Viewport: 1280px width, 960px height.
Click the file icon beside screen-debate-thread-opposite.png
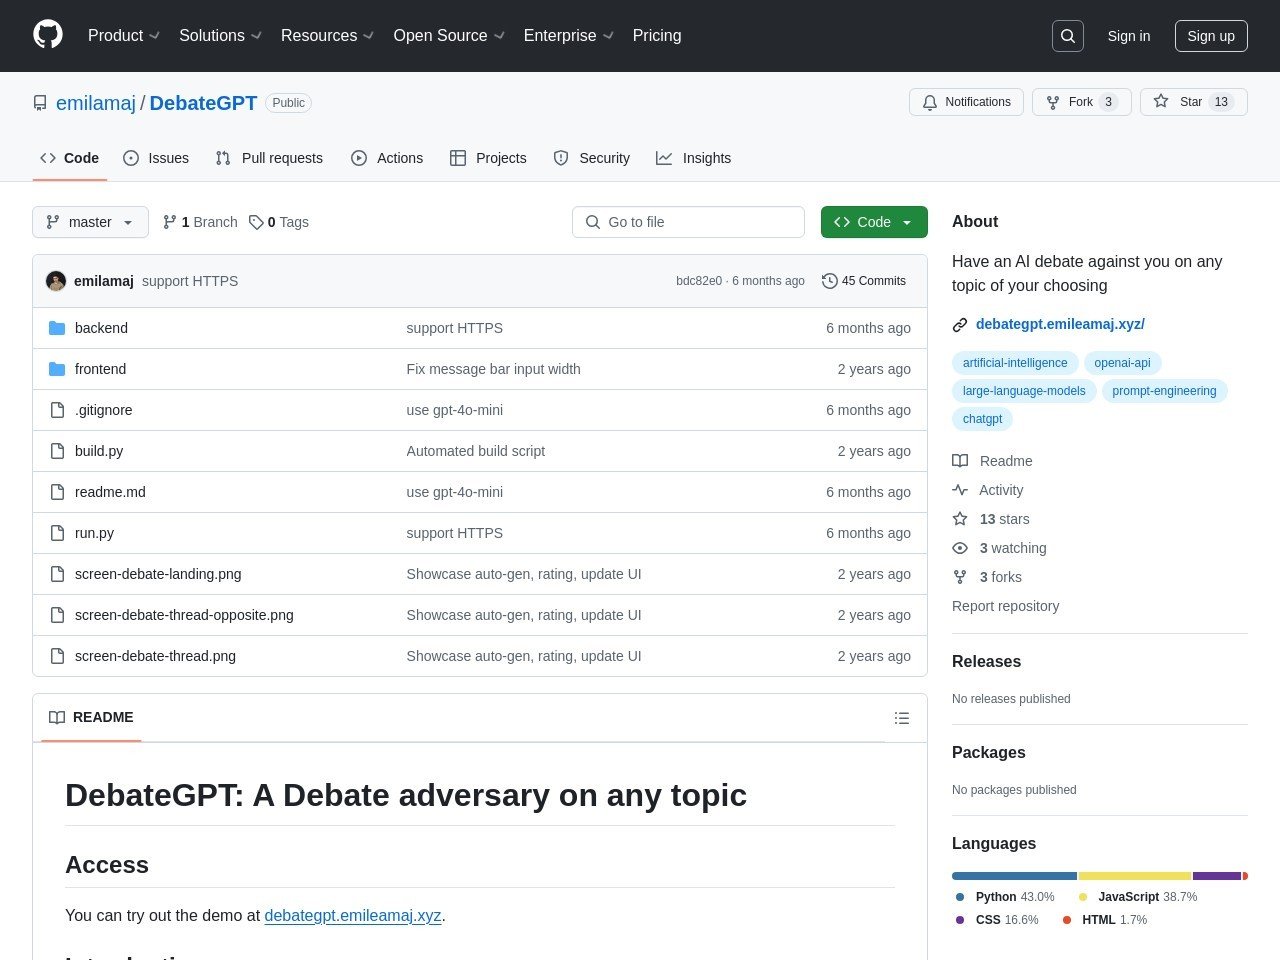coord(57,615)
